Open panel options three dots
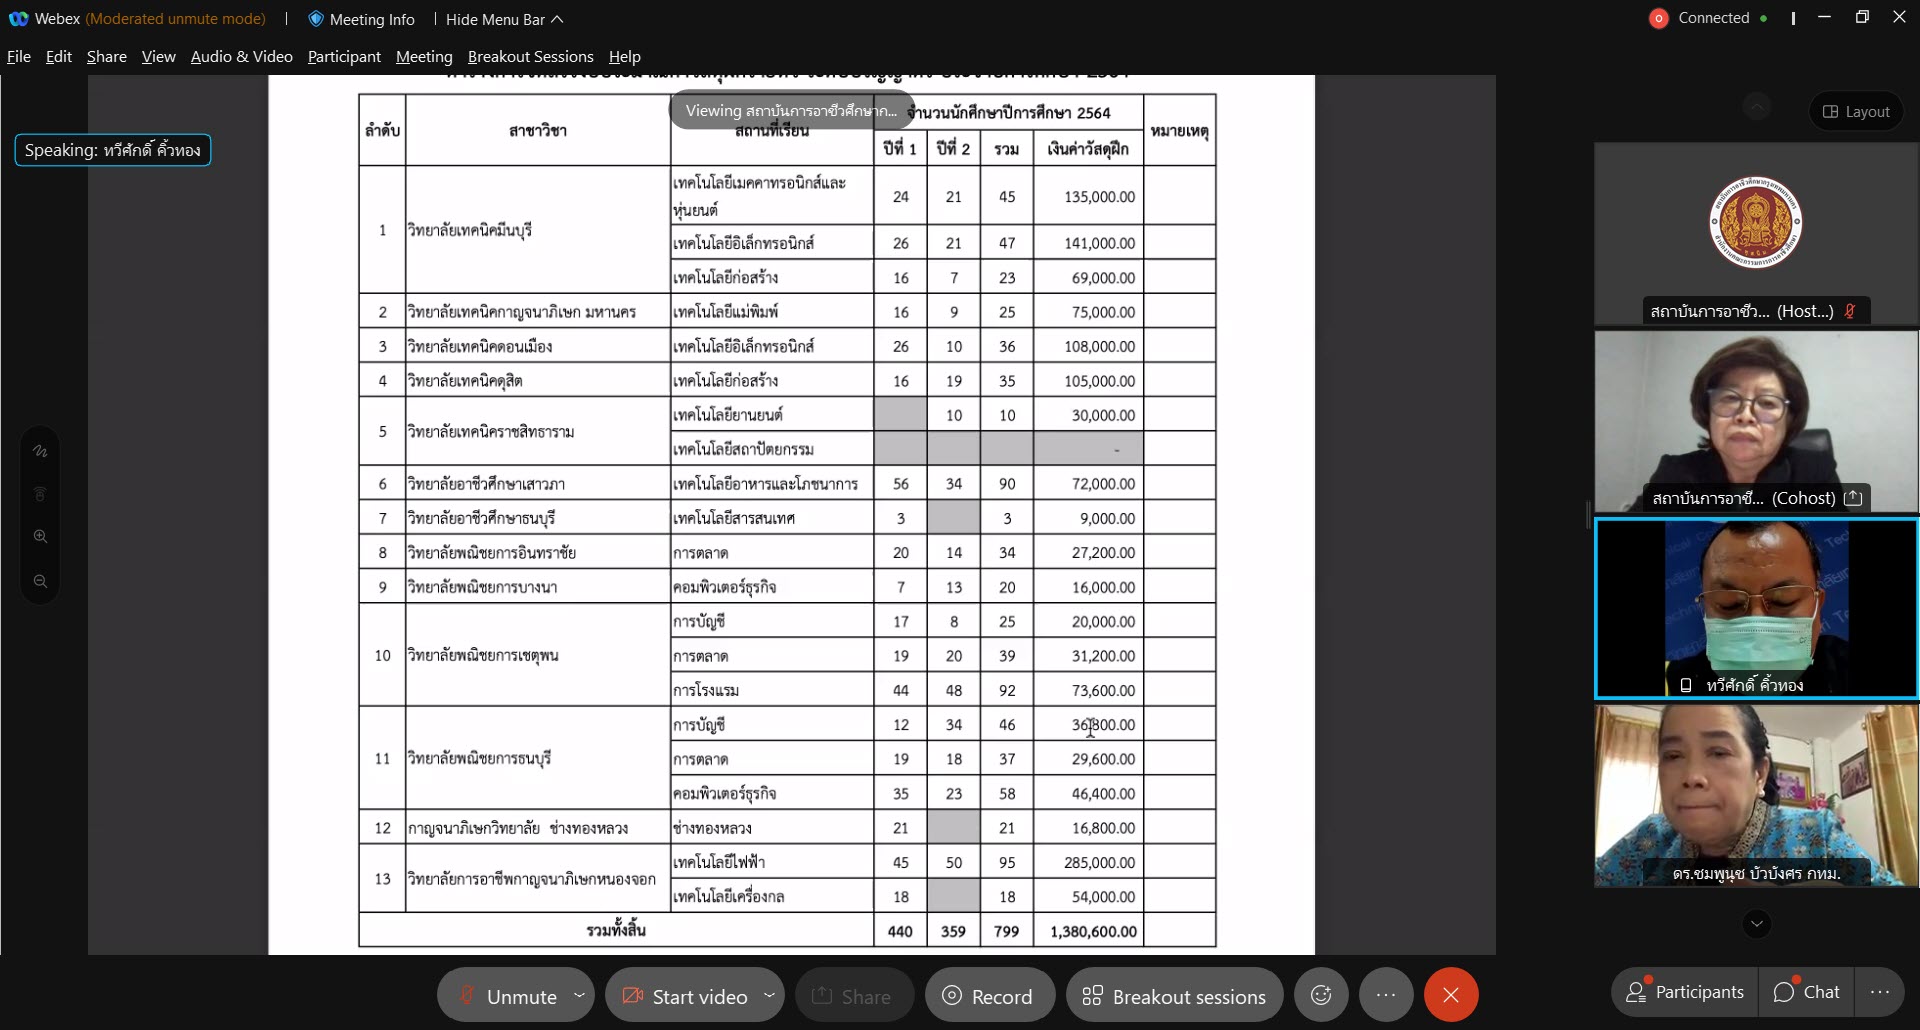 pos(1880,992)
